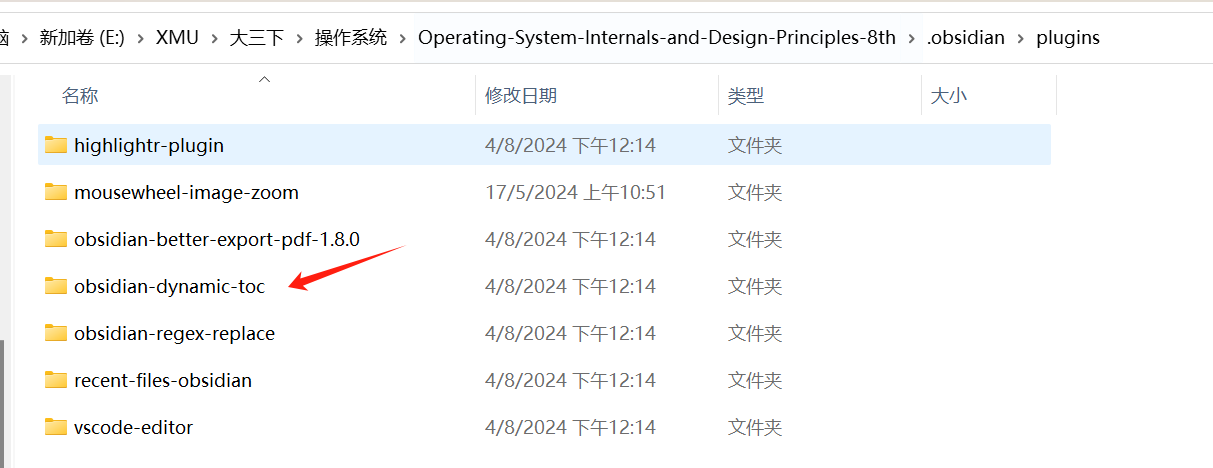Click mousewheel-image-zoom date 17/5/2024 上午10:51

pyautogui.click(x=575, y=192)
